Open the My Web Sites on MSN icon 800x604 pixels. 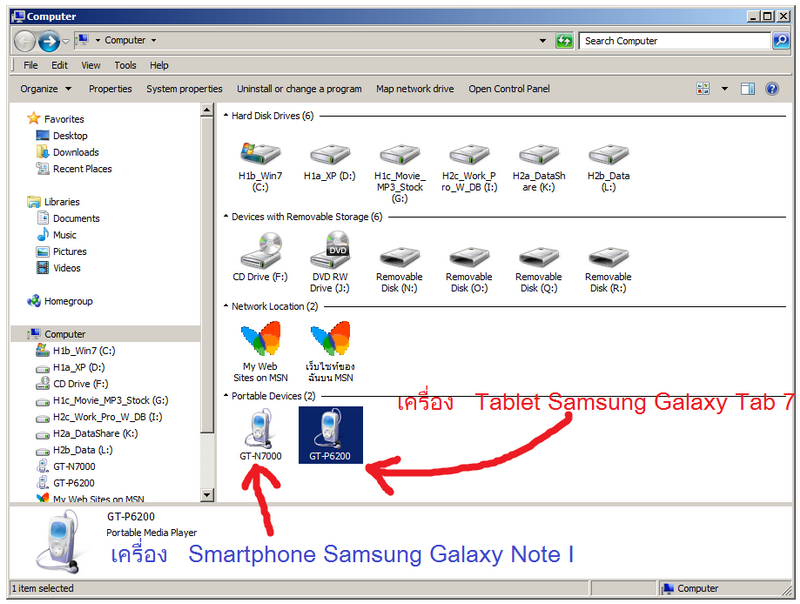[x=260, y=339]
